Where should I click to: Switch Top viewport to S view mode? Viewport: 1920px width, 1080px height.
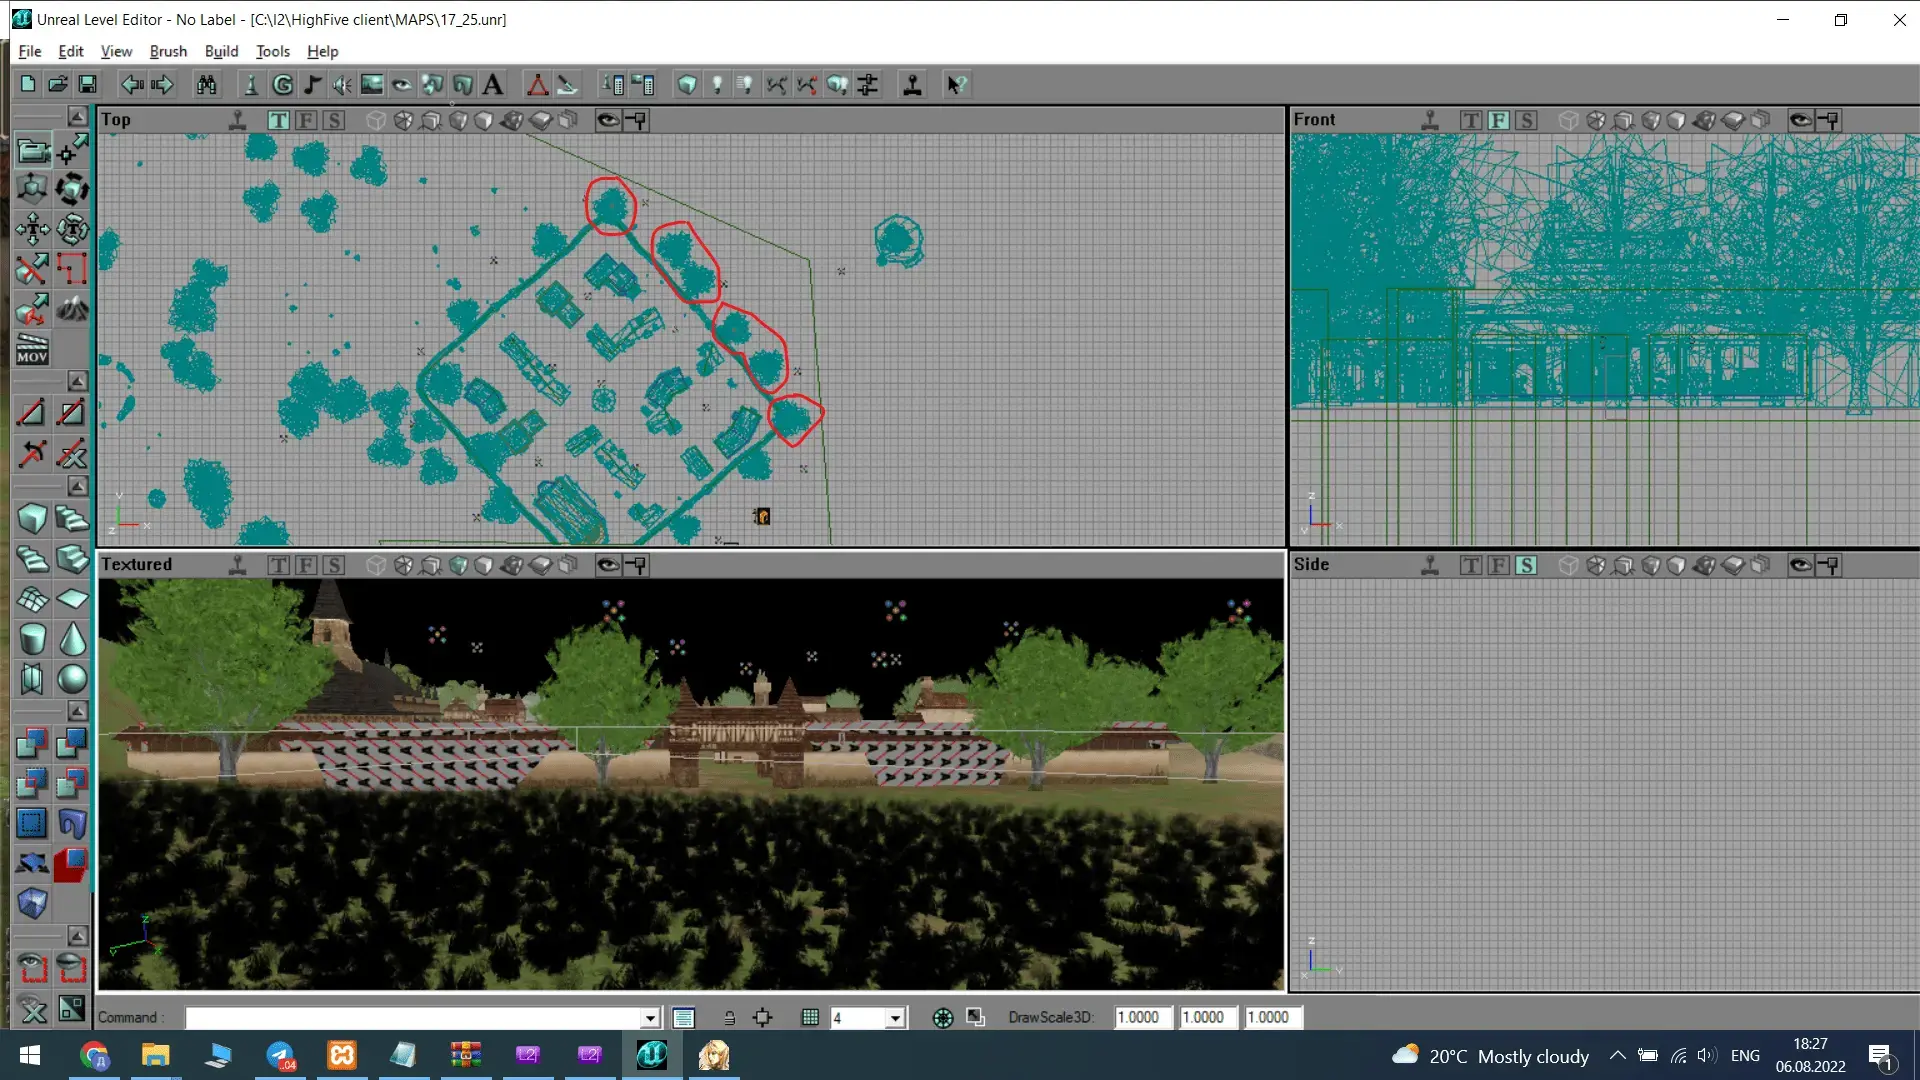[x=334, y=120]
